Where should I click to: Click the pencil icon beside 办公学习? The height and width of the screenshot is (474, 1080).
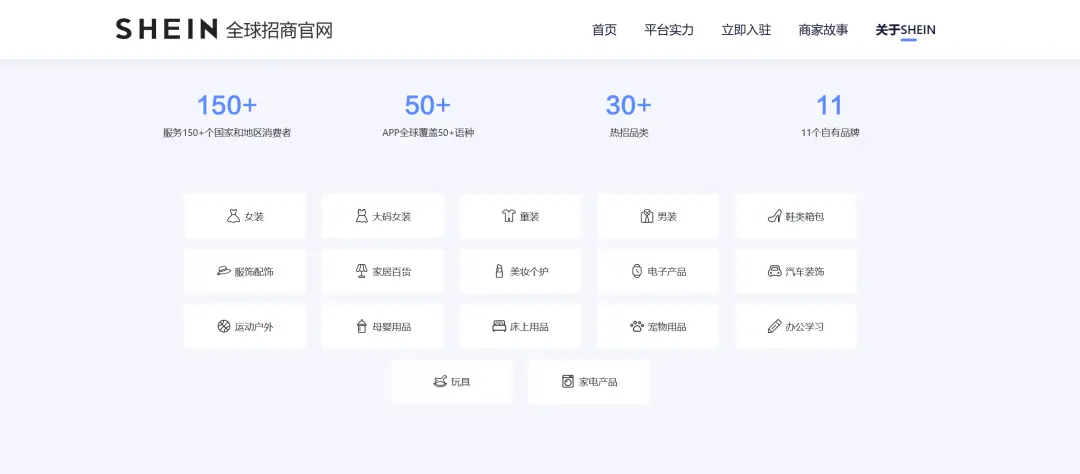[x=774, y=326]
